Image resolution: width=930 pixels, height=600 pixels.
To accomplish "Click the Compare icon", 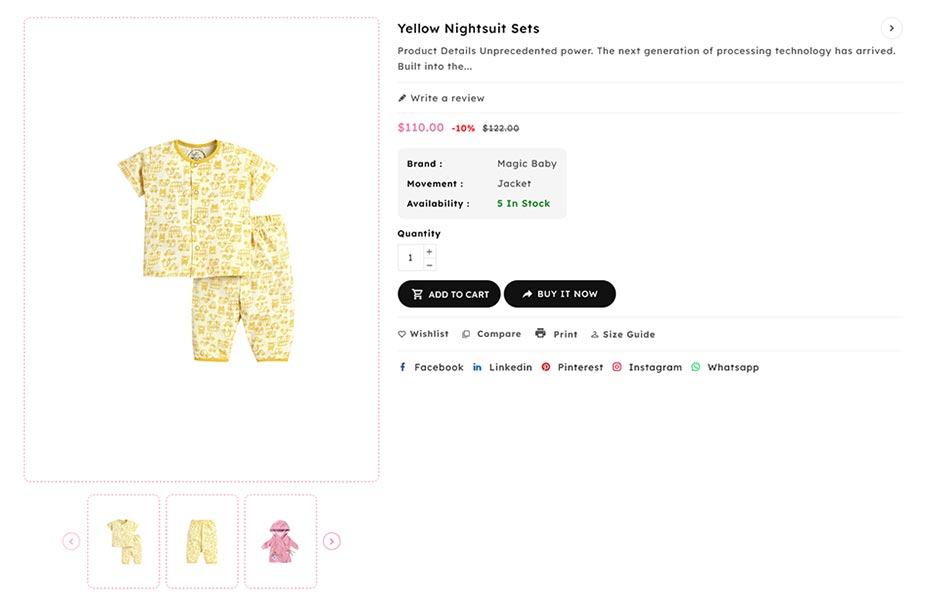I will 466,334.
